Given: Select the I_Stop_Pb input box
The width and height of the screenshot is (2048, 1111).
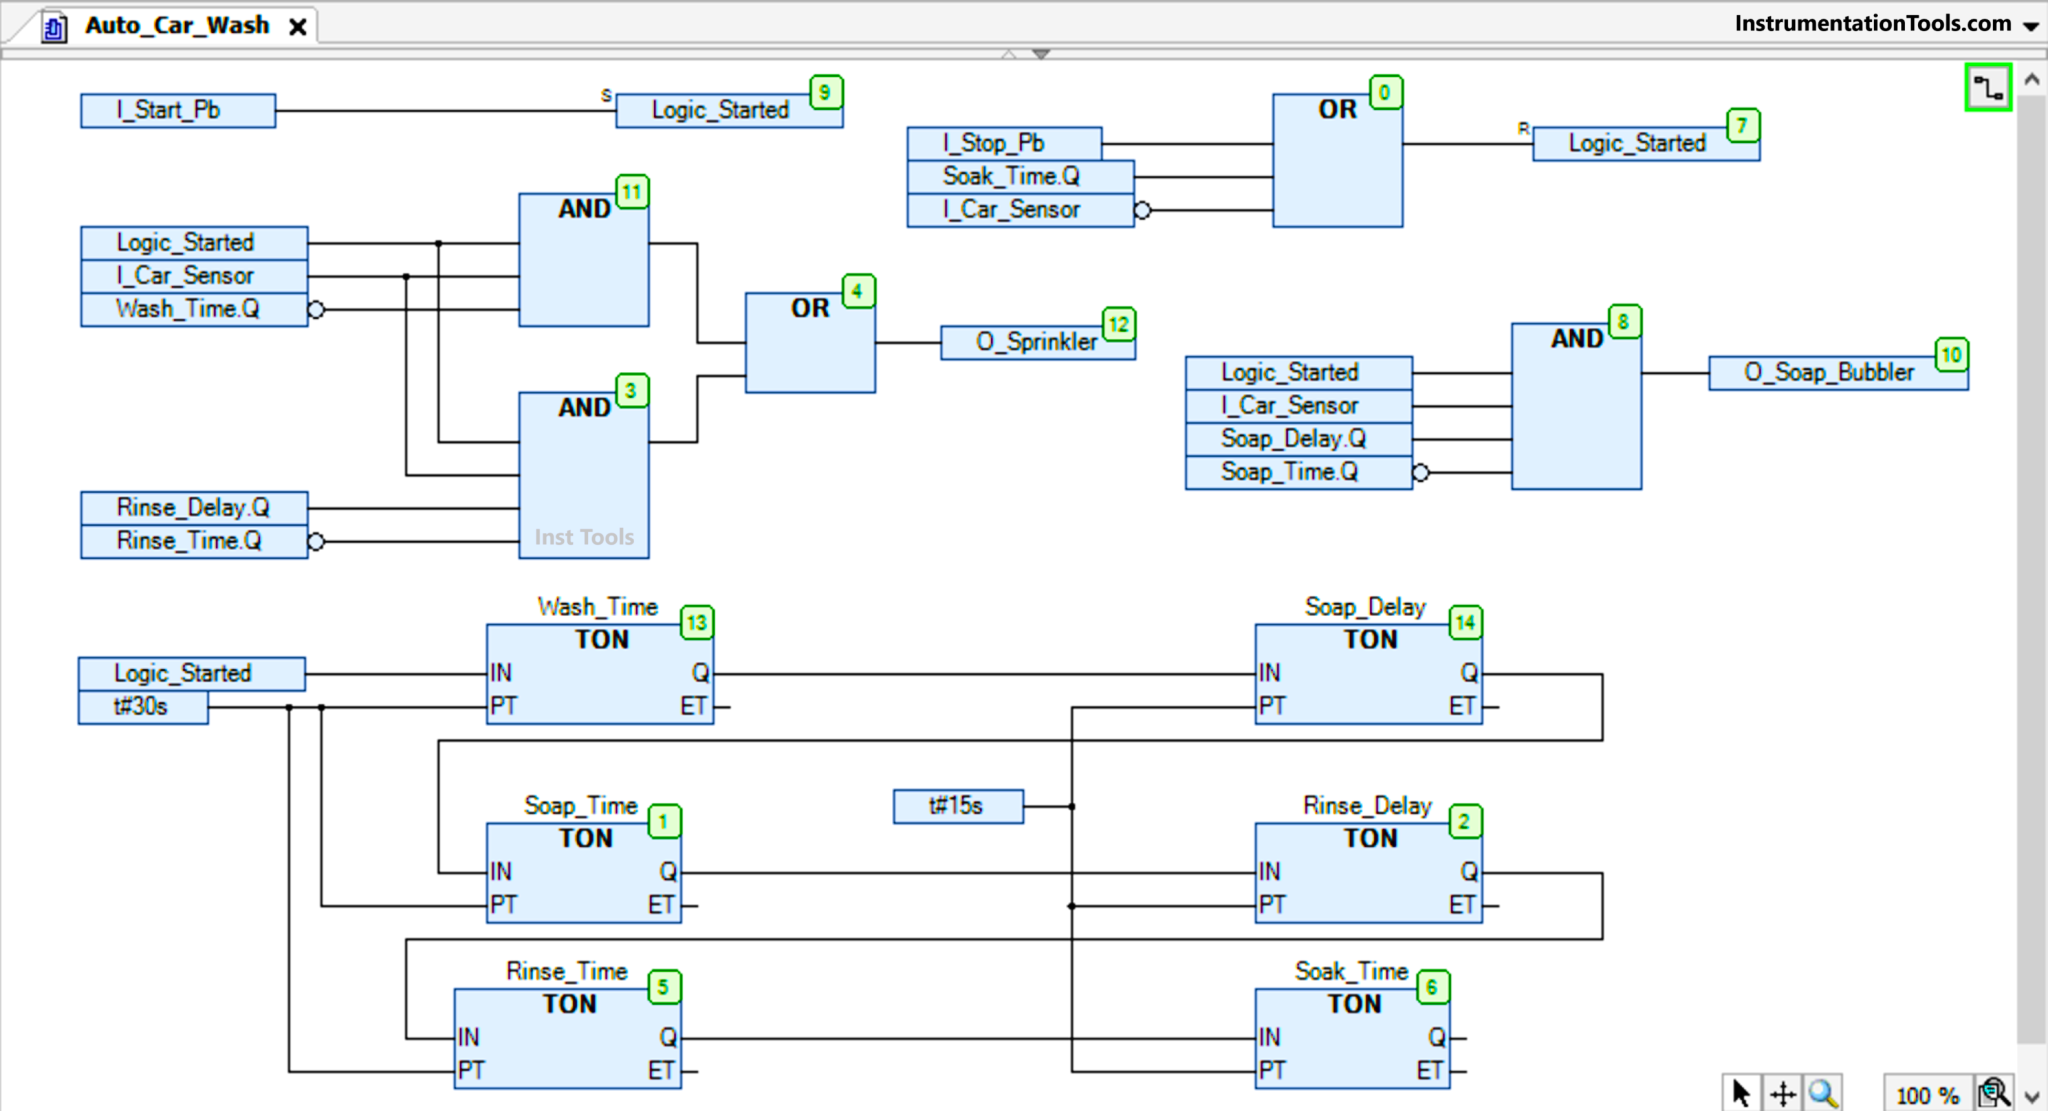Looking at the screenshot, I should coord(1004,143).
